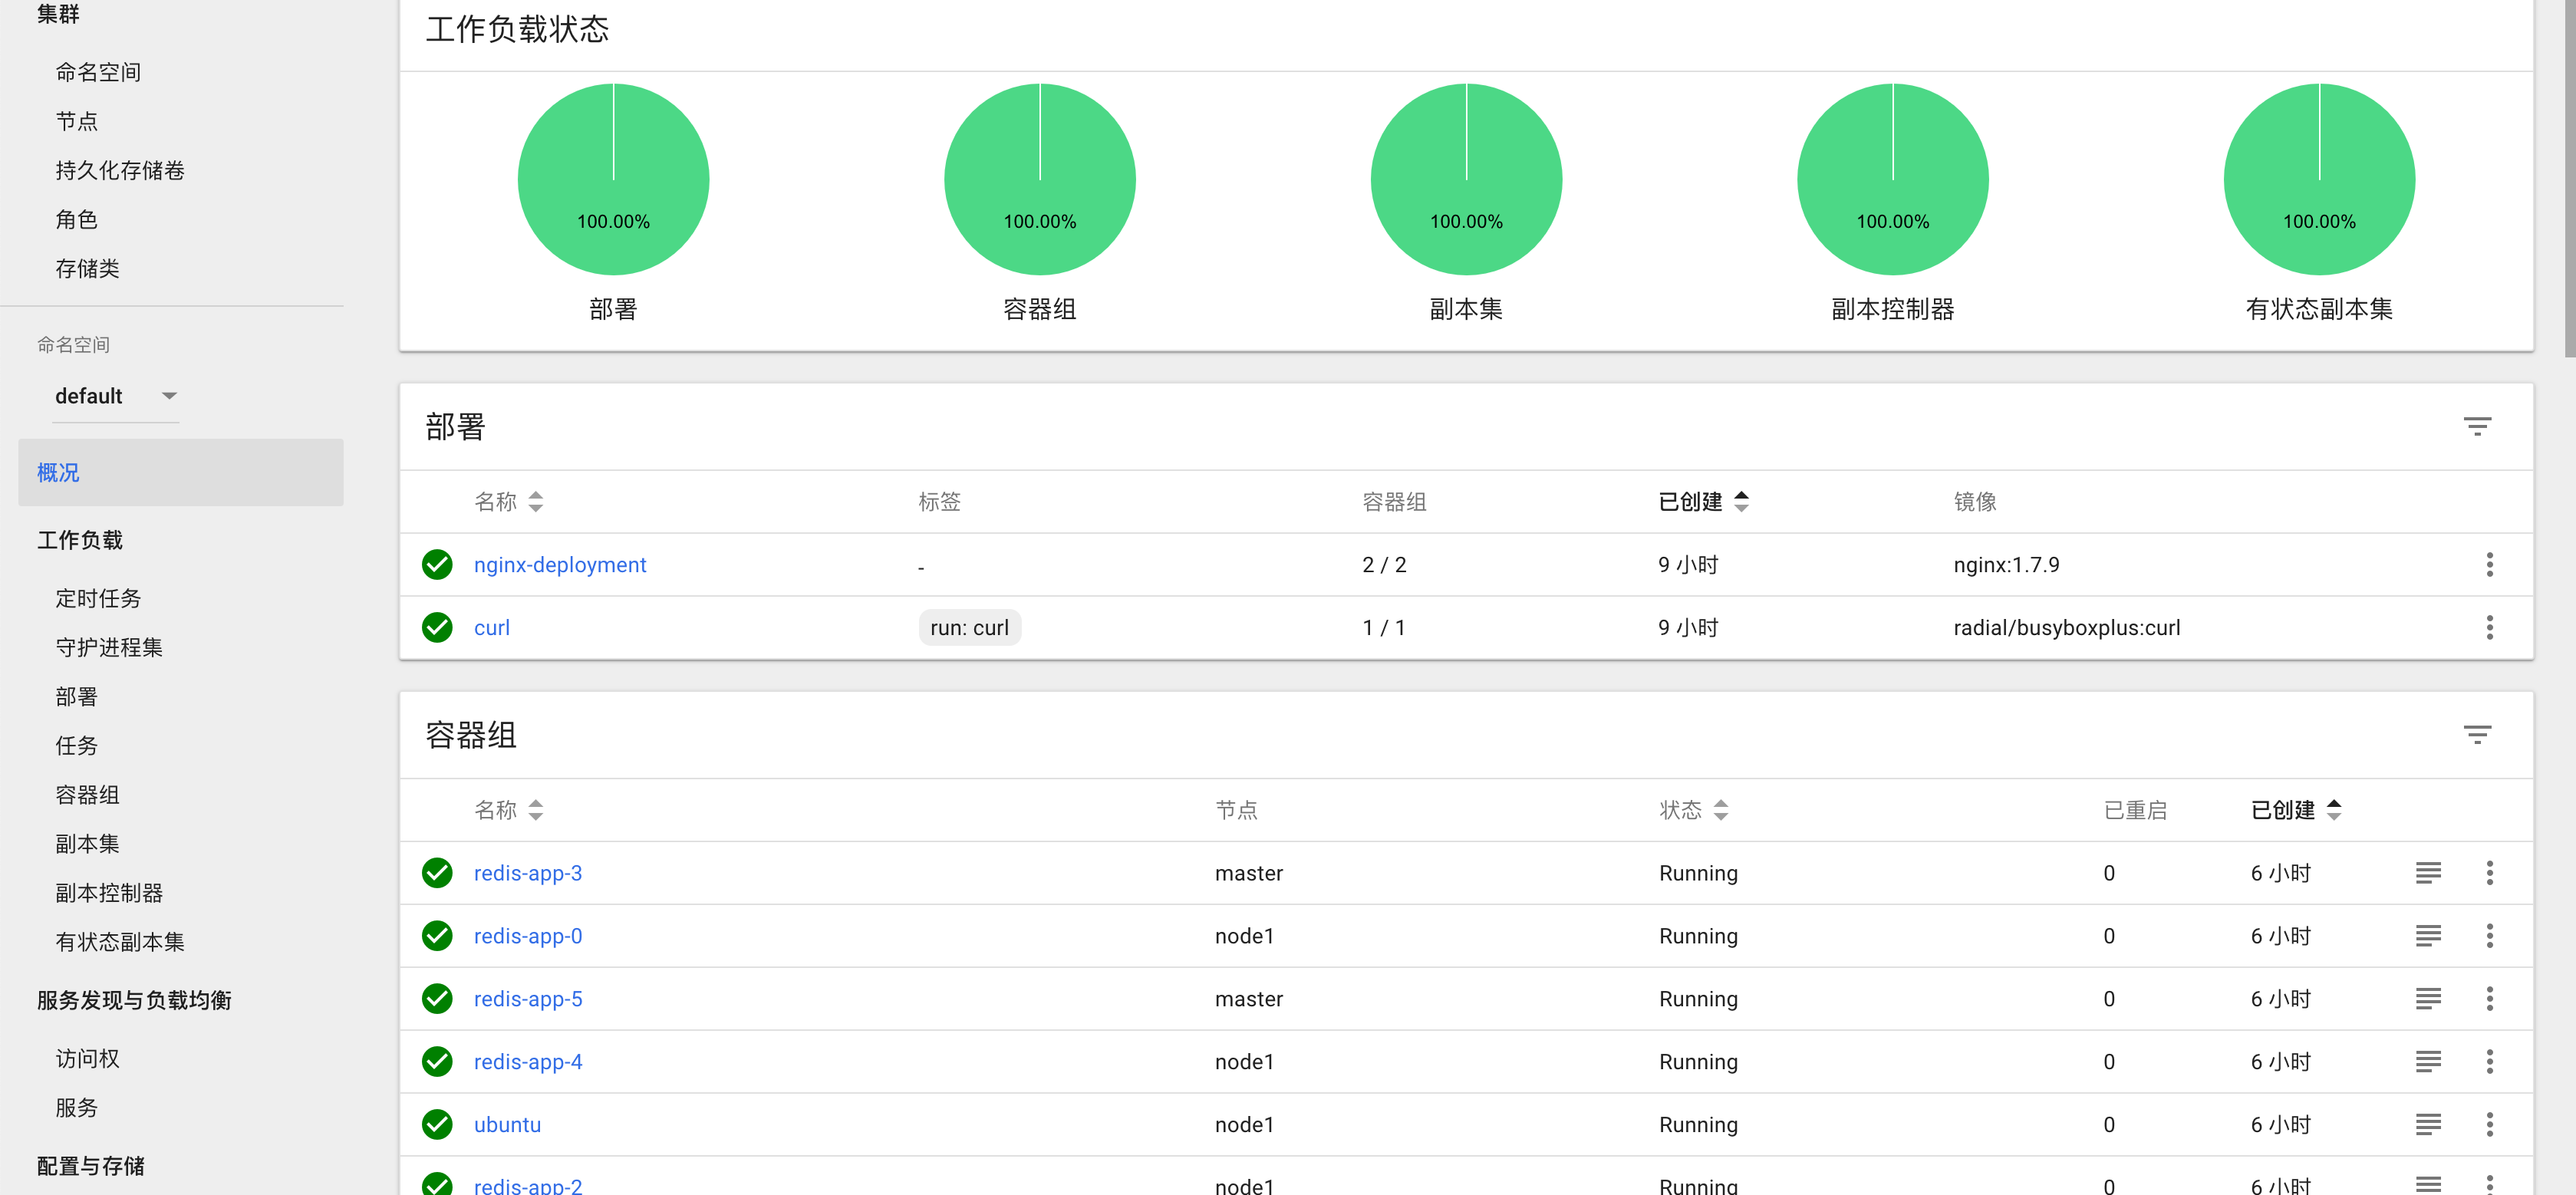
Task: Open 存储类 in the sidebar
Action: (87, 268)
